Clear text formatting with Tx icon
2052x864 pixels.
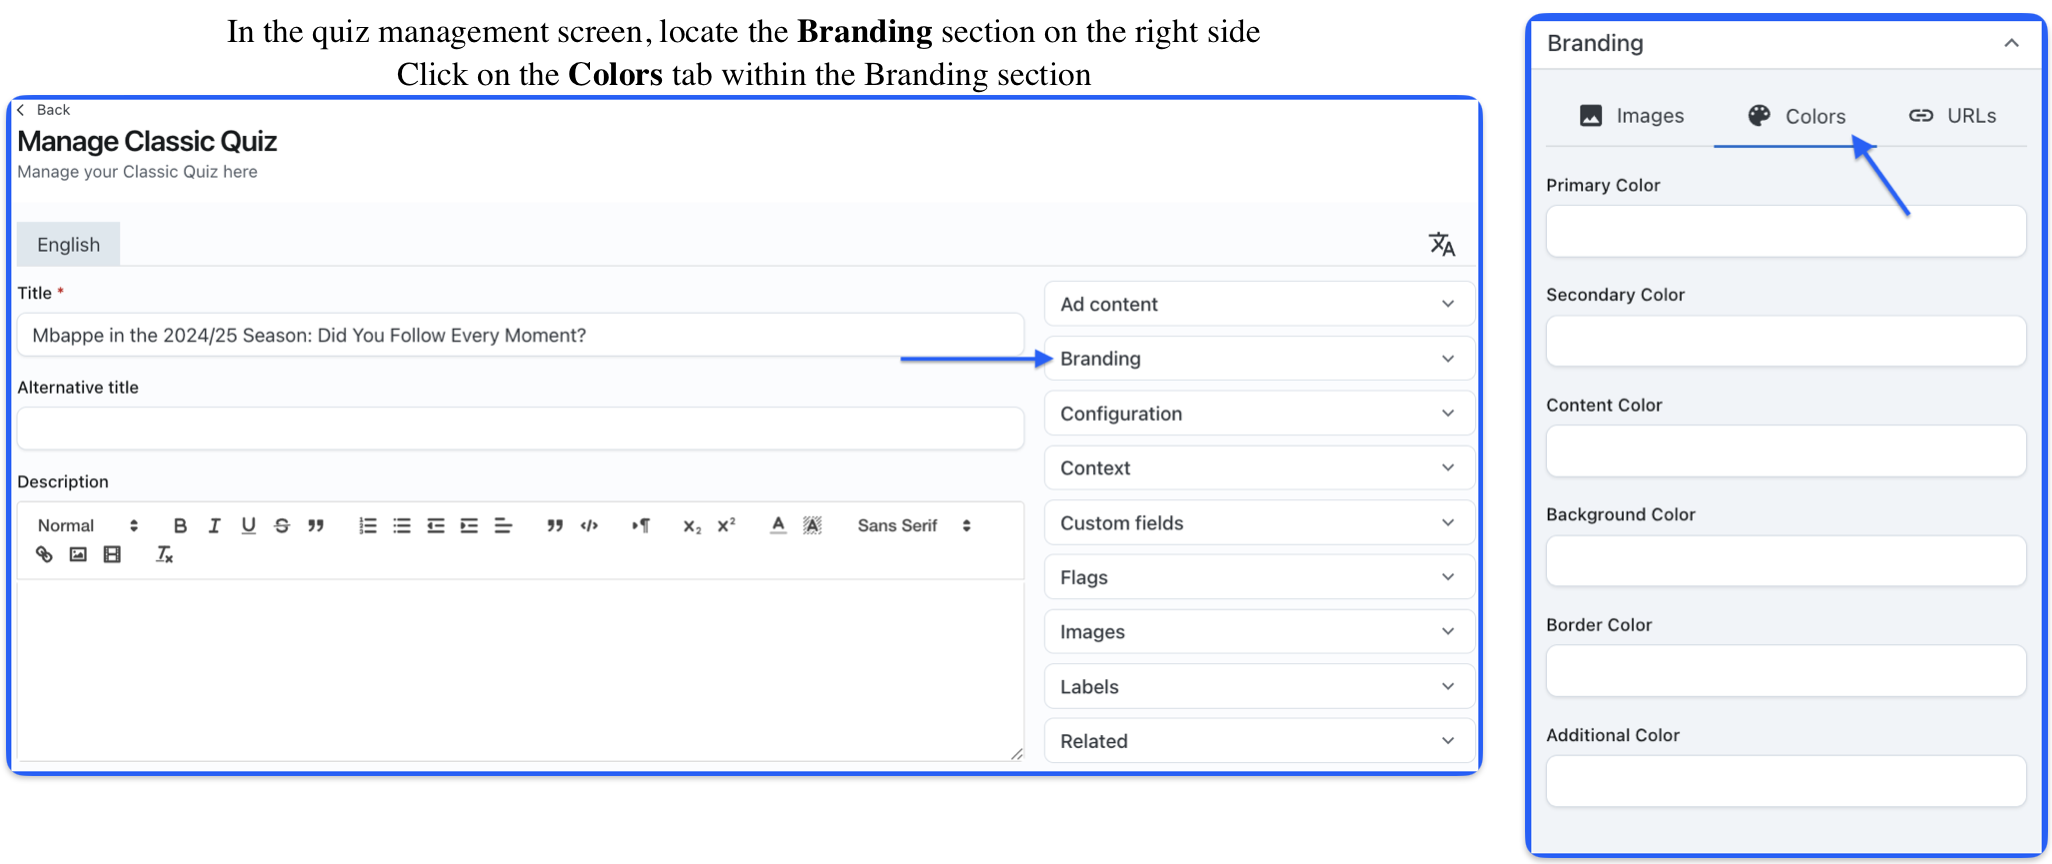165,555
